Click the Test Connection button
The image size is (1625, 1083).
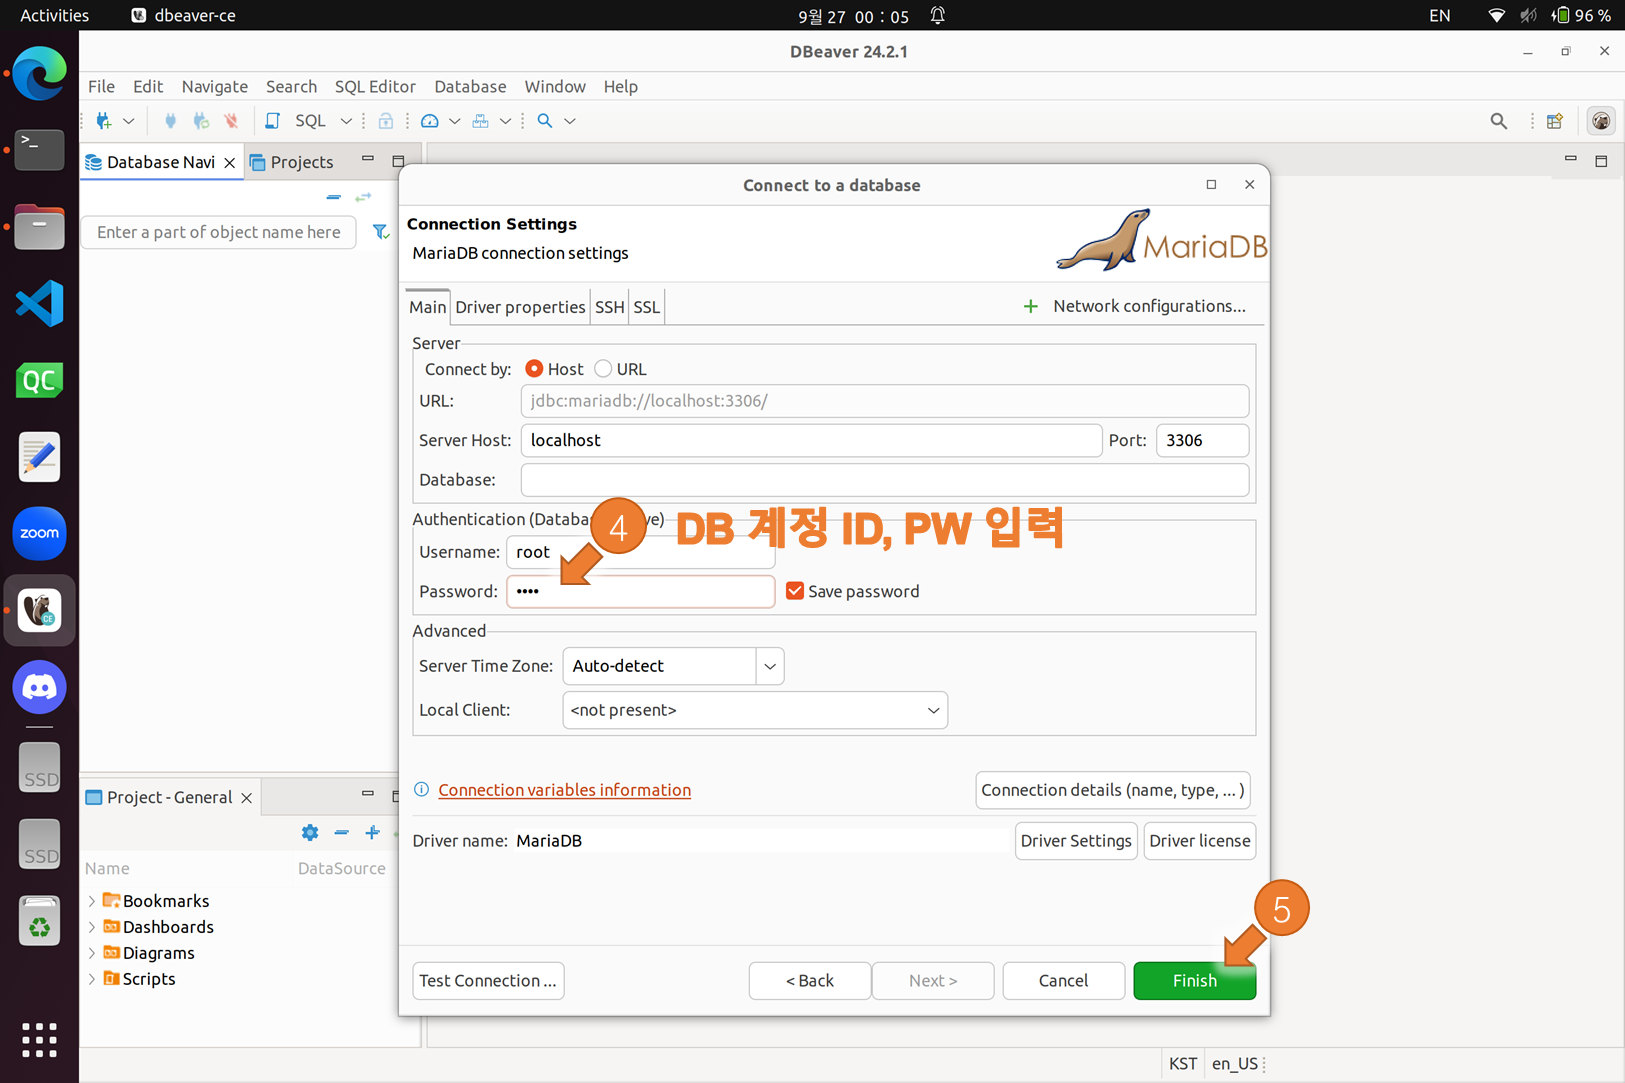488,980
